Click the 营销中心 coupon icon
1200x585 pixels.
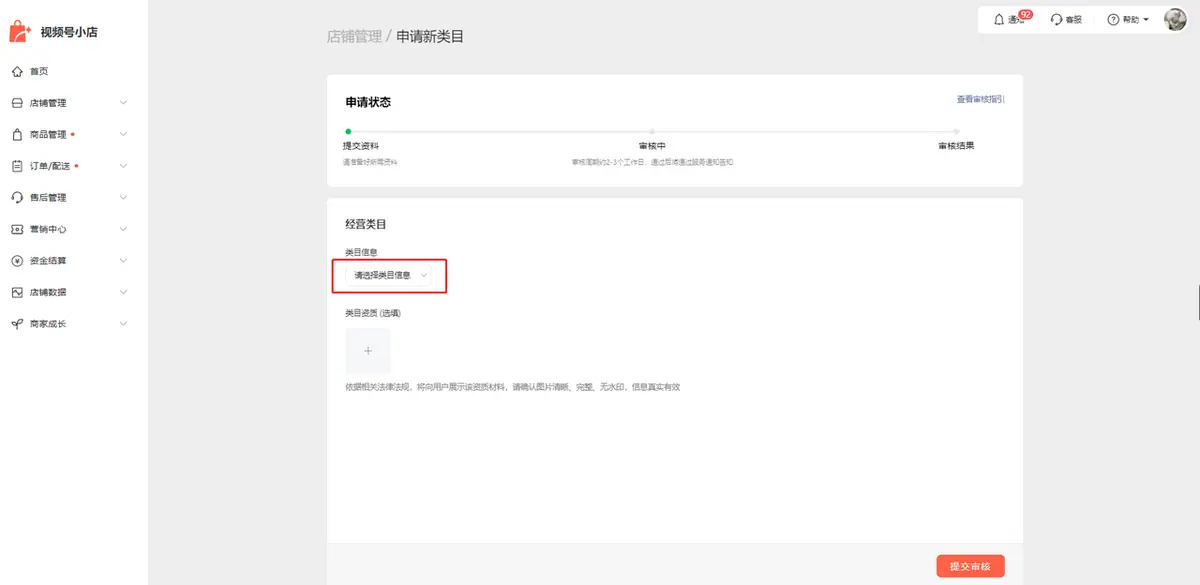[17, 229]
